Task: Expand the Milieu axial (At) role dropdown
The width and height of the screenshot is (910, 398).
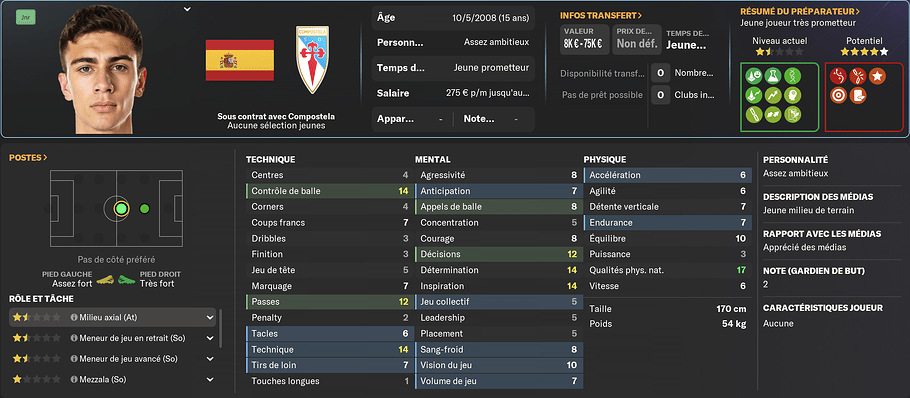Action: click(x=209, y=317)
